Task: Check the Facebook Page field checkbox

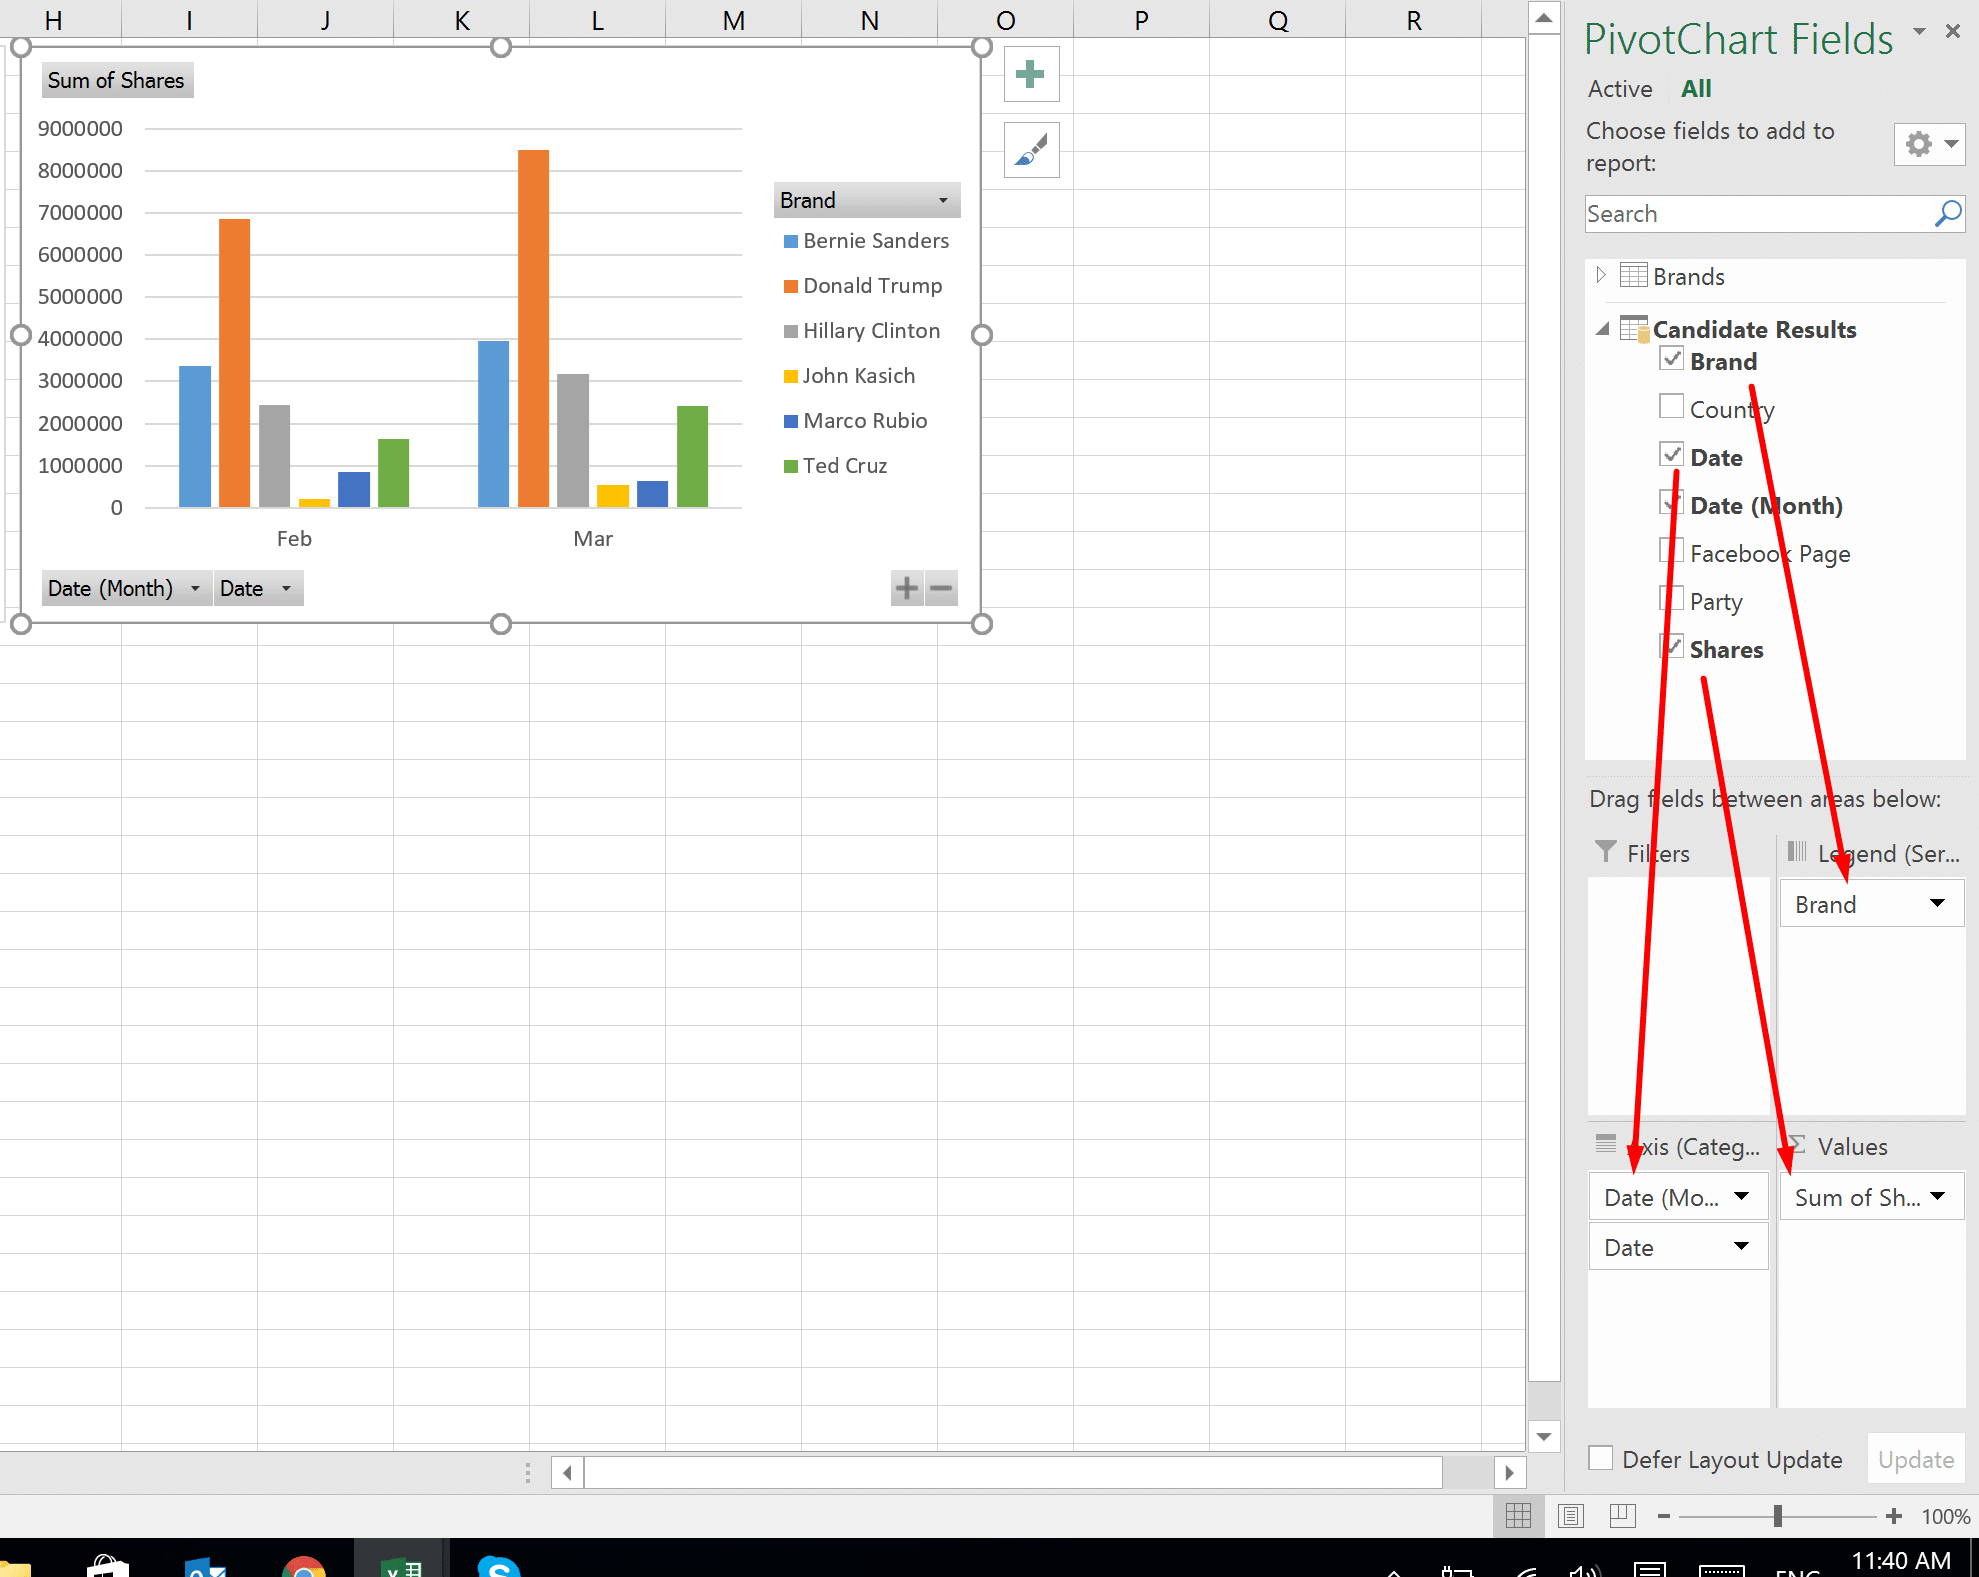Action: coord(1671,550)
